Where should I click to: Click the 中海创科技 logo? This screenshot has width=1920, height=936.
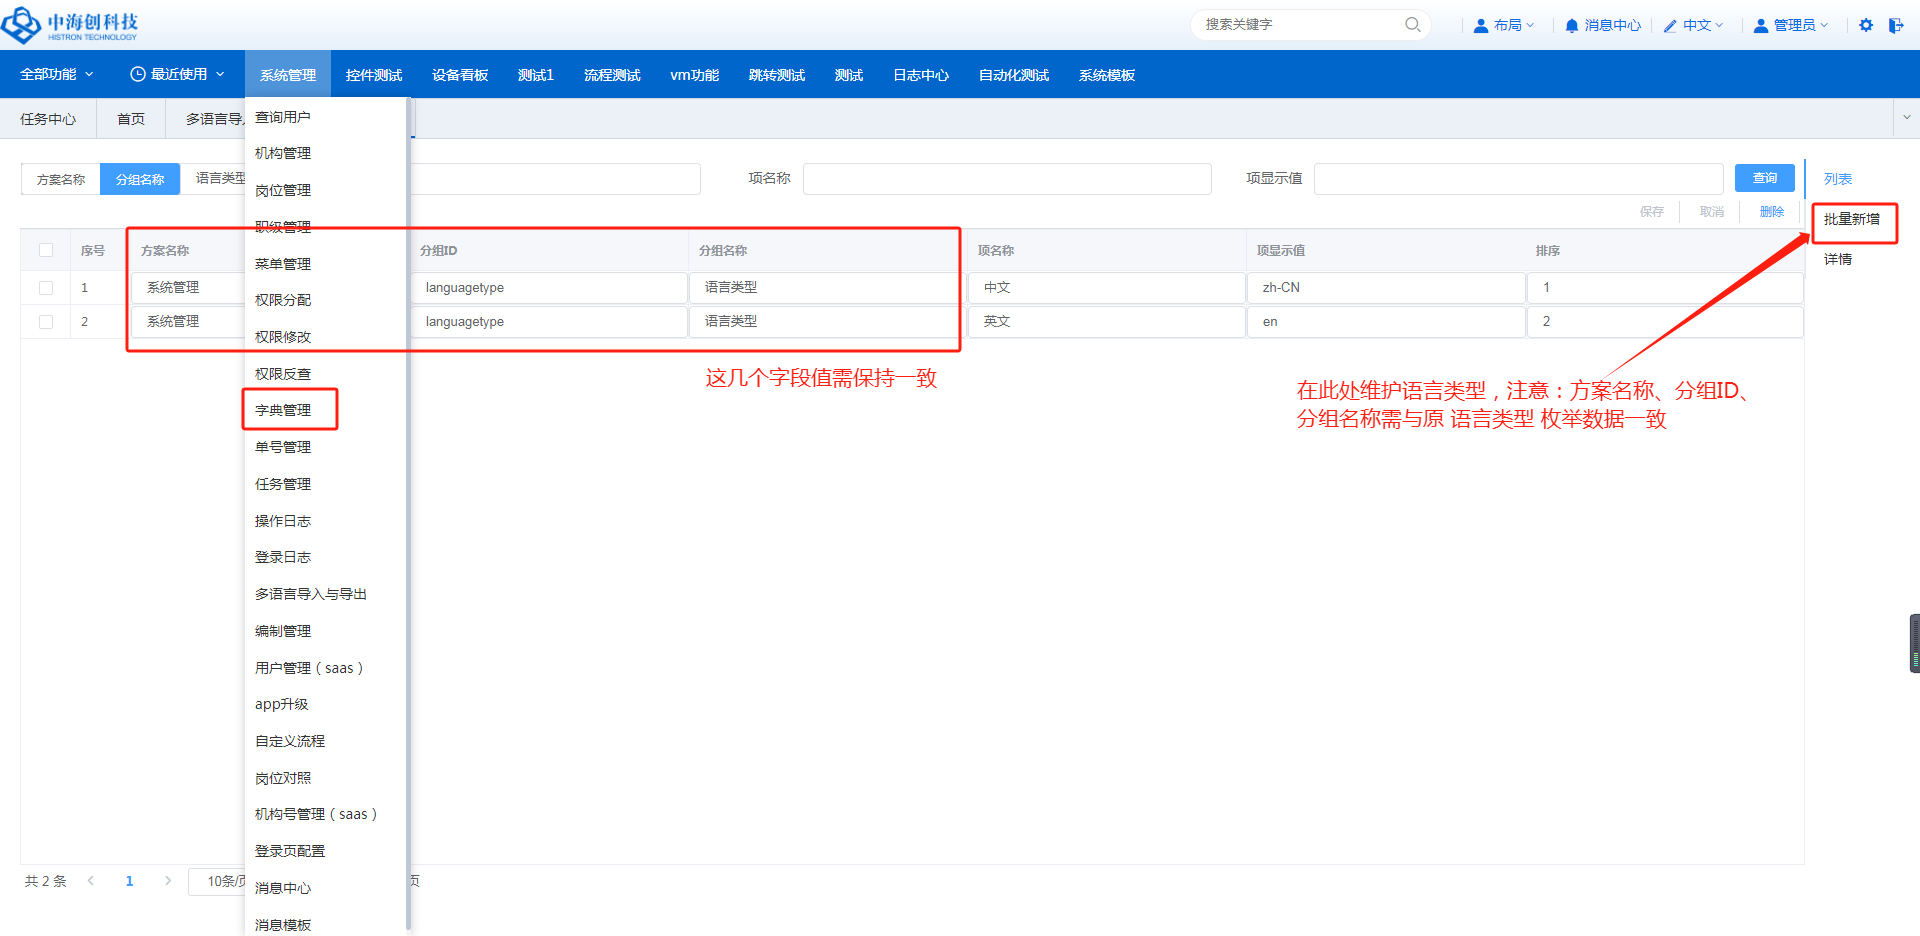pyautogui.click(x=70, y=25)
